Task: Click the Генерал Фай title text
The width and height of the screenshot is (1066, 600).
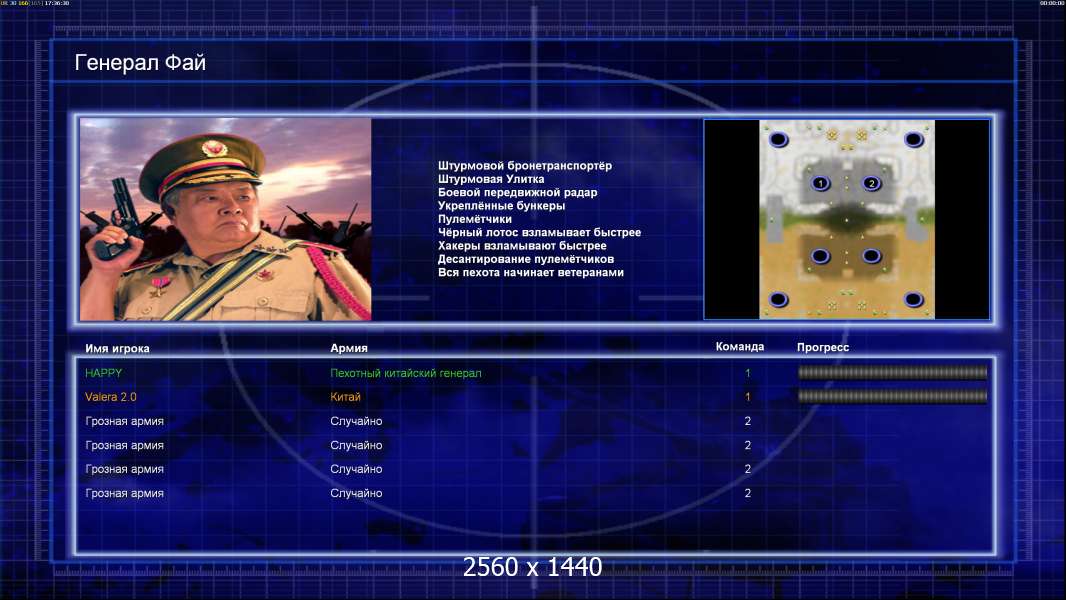Action: click(x=140, y=63)
